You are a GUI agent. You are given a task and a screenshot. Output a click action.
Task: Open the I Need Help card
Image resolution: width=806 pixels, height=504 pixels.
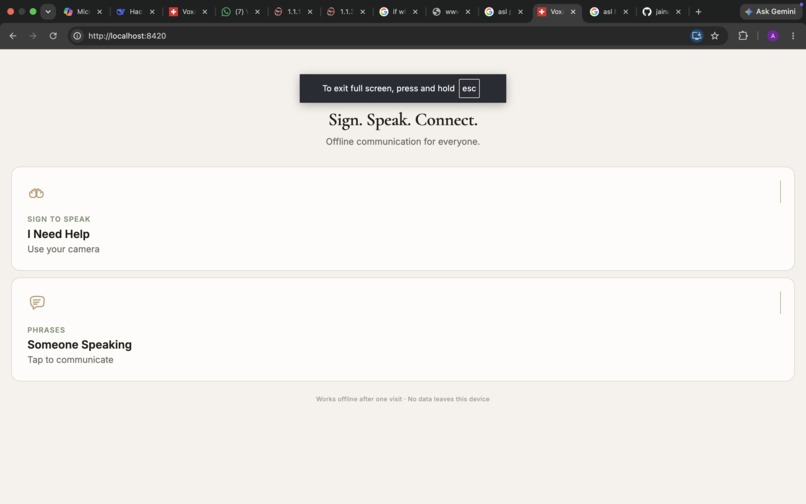coord(402,219)
